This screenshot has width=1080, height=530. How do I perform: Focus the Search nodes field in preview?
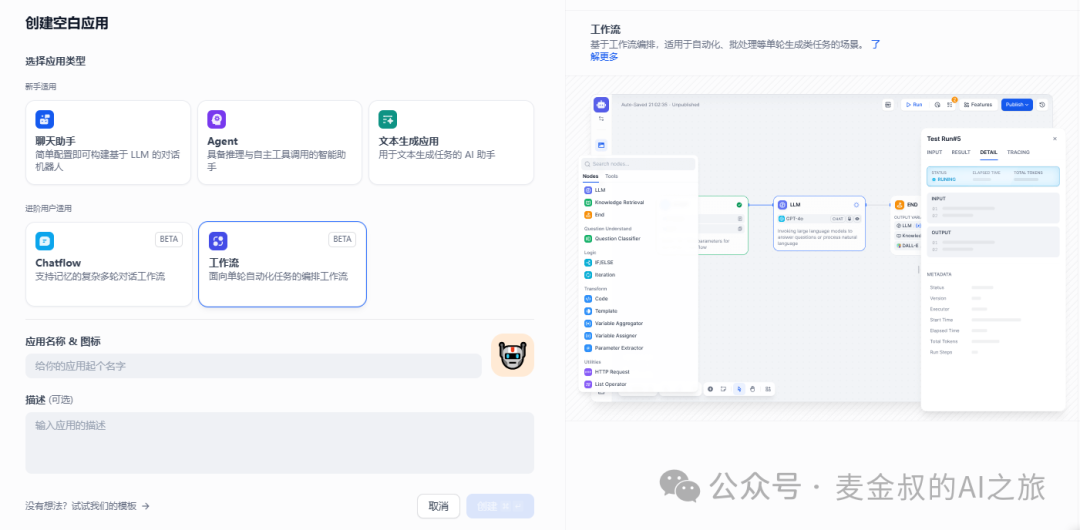[x=638, y=164]
